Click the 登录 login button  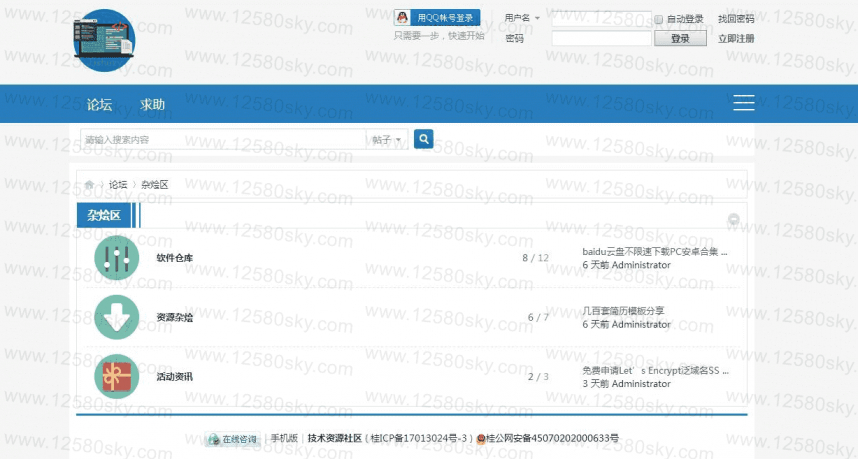tap(680, 38)
